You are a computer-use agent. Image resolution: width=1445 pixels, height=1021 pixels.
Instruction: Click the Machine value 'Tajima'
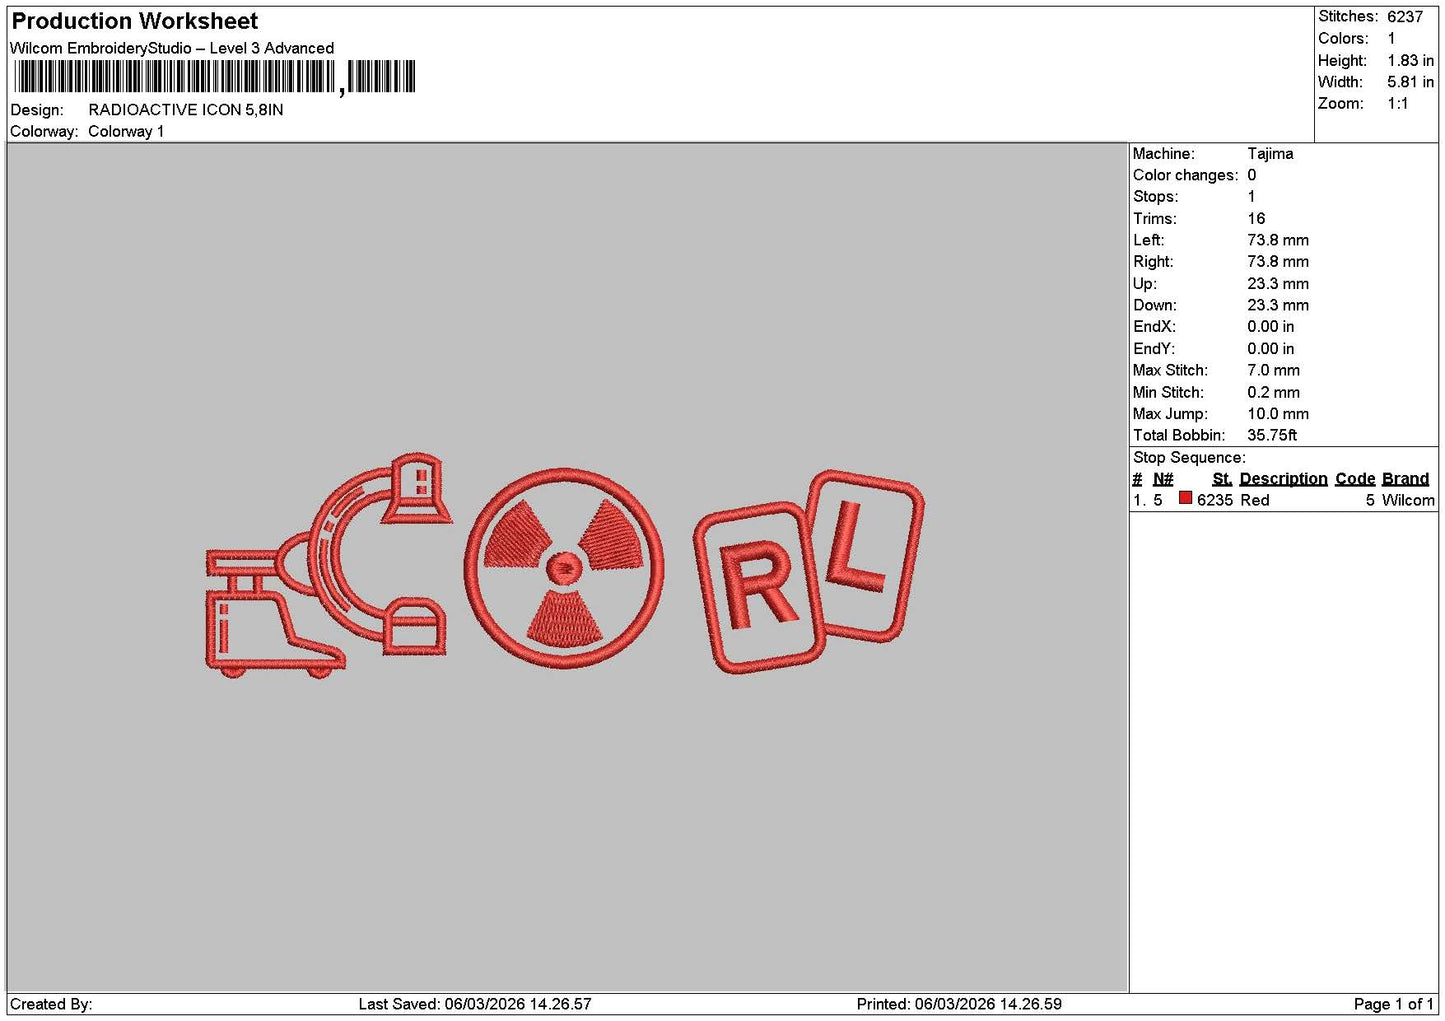1270,154
